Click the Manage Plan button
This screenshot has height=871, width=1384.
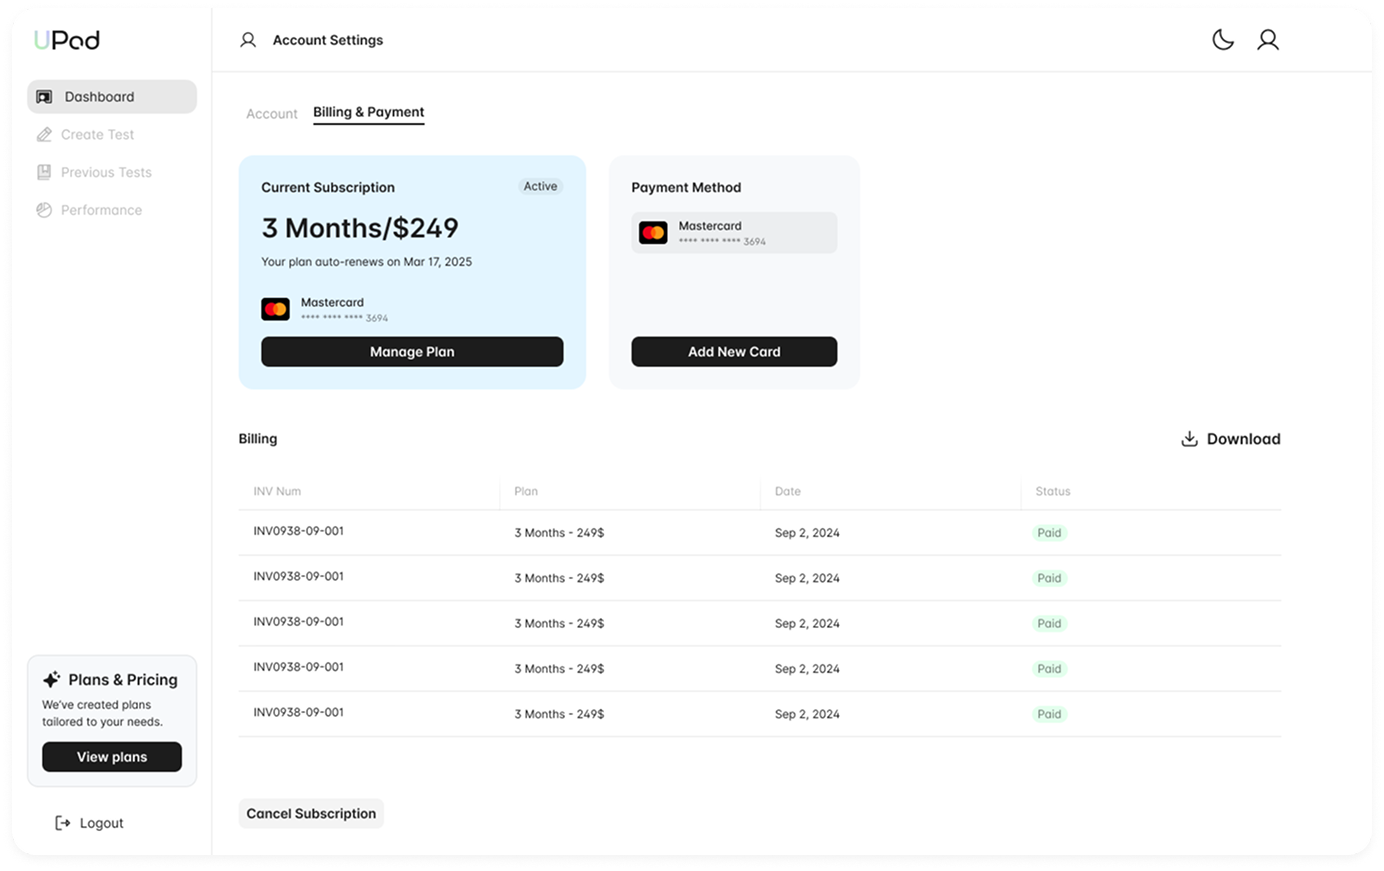click(x=412, y=351)
